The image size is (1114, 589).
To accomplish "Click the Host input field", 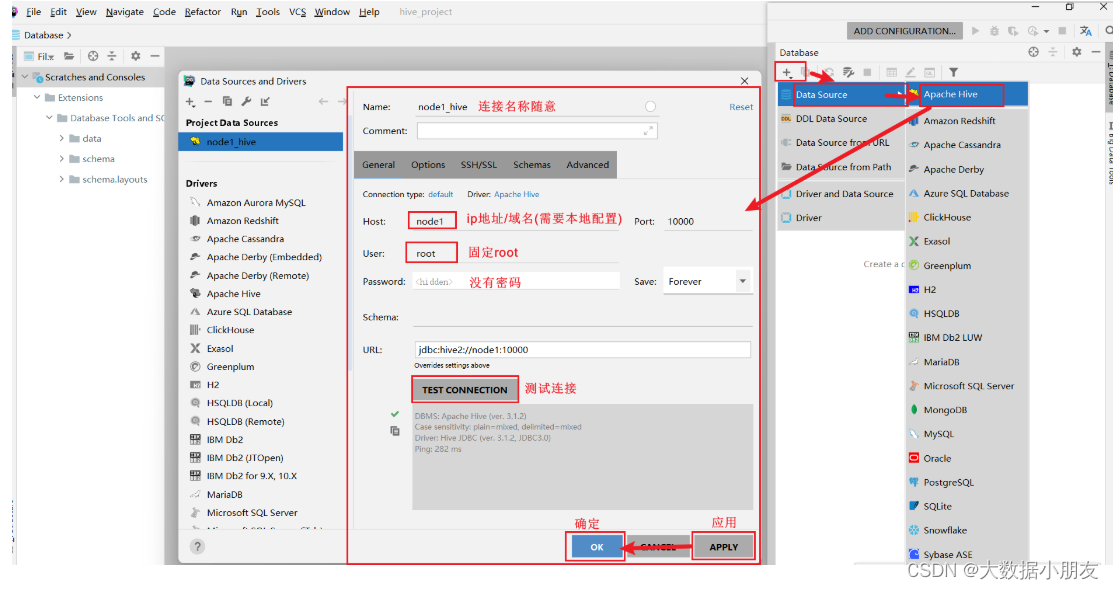I will (514, 221).
